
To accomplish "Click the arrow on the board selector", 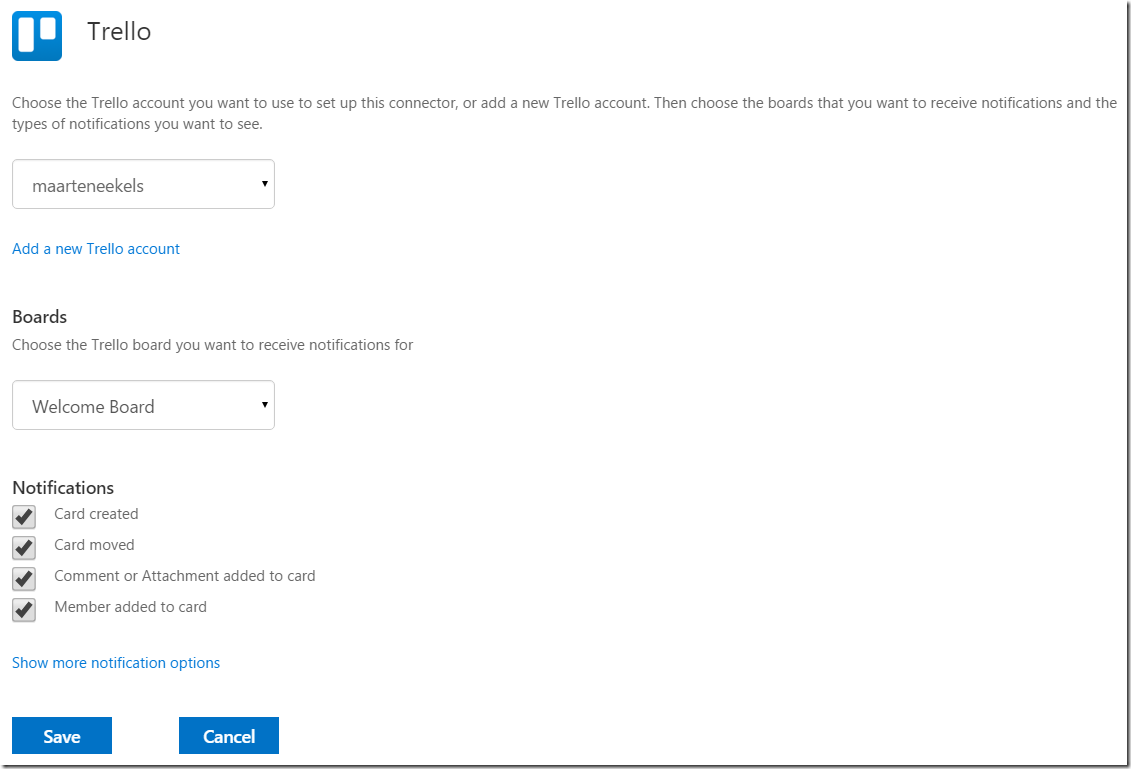I will [264, 405].
